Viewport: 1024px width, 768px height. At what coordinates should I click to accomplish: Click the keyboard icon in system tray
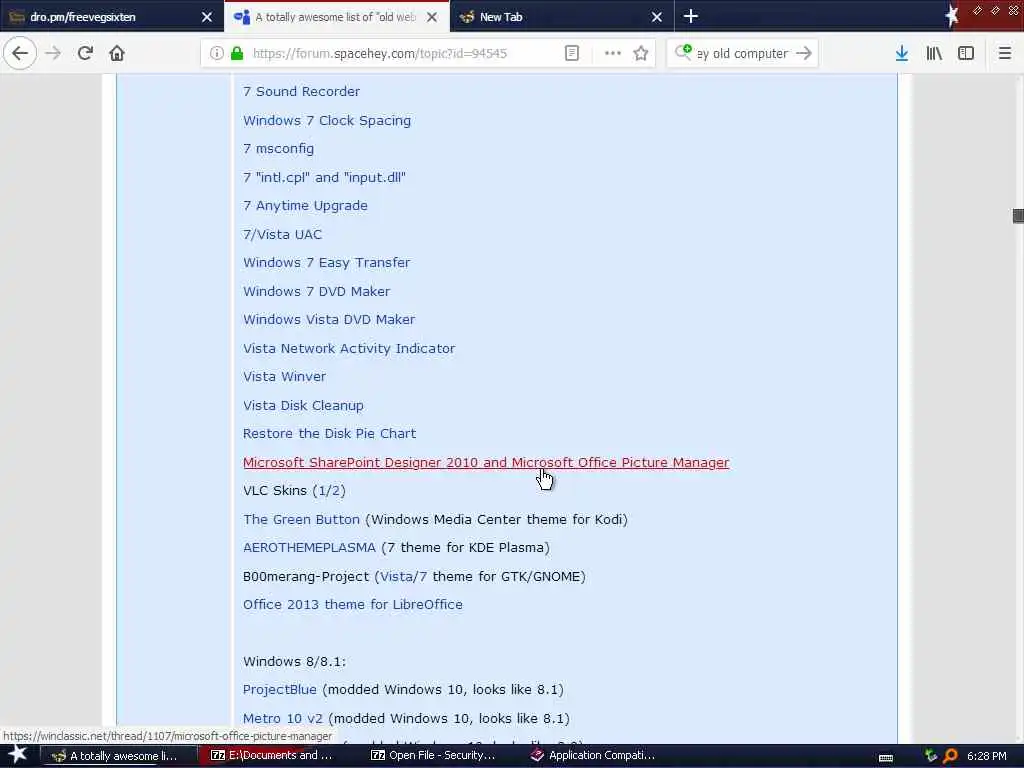pyautogui.click(x=886, y=758)
